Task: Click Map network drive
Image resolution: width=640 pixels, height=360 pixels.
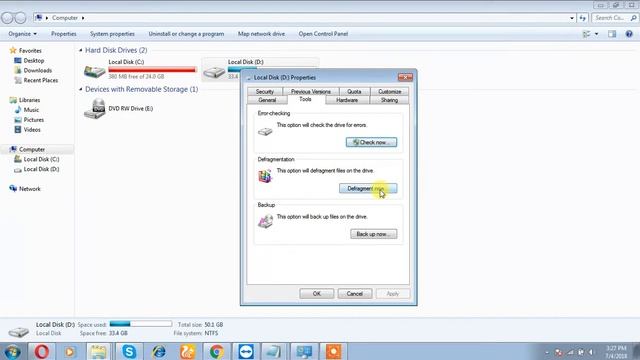Action: (261, 34)
